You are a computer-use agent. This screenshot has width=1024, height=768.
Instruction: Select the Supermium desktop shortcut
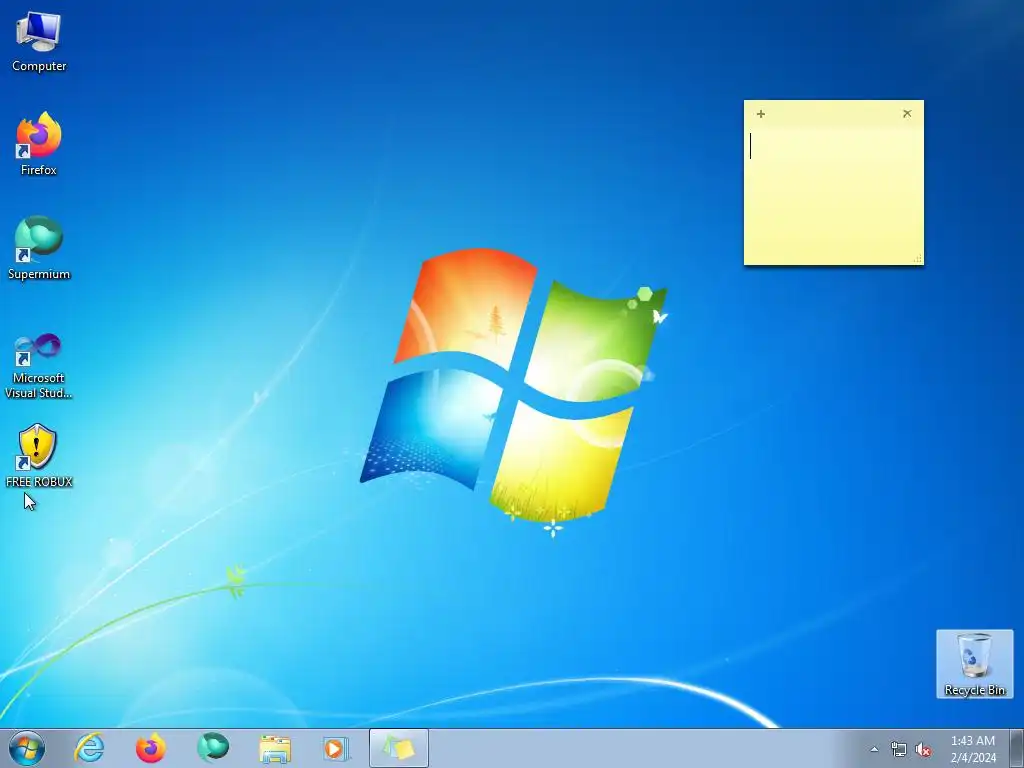[39, 248]
